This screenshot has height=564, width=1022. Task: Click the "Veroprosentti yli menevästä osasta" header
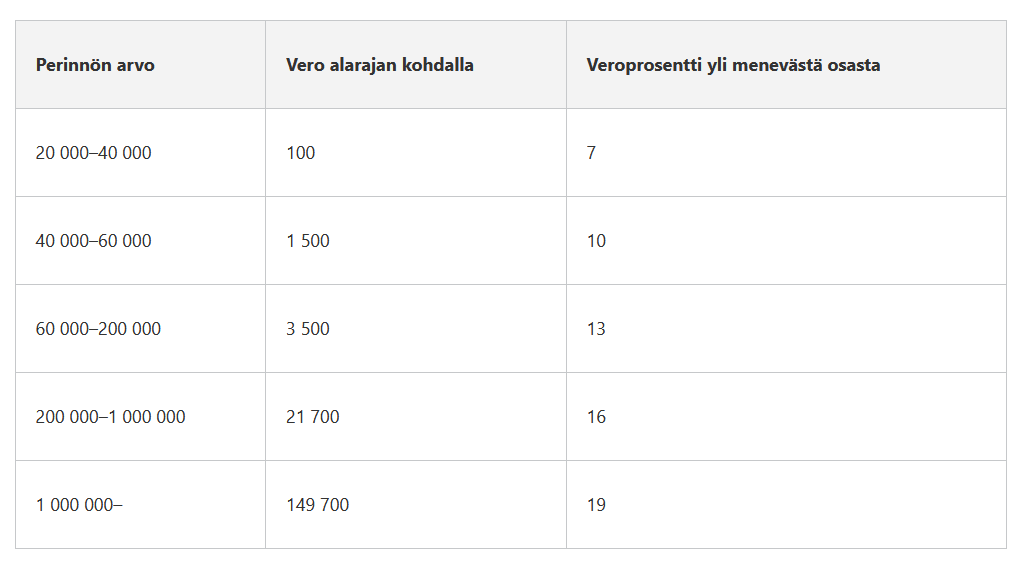[733, 65]
